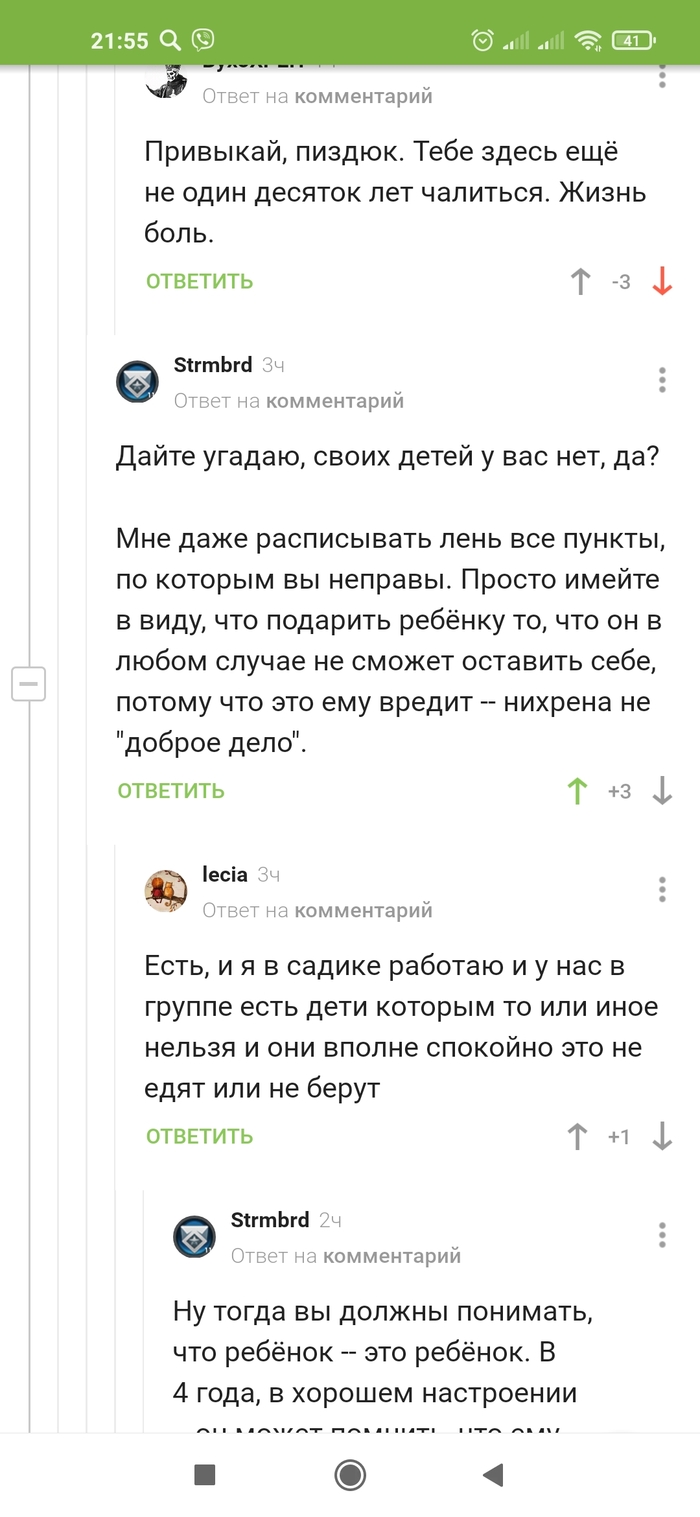
Task: Downvote Strmbrd's +3 comment
Action: [662, 792]
